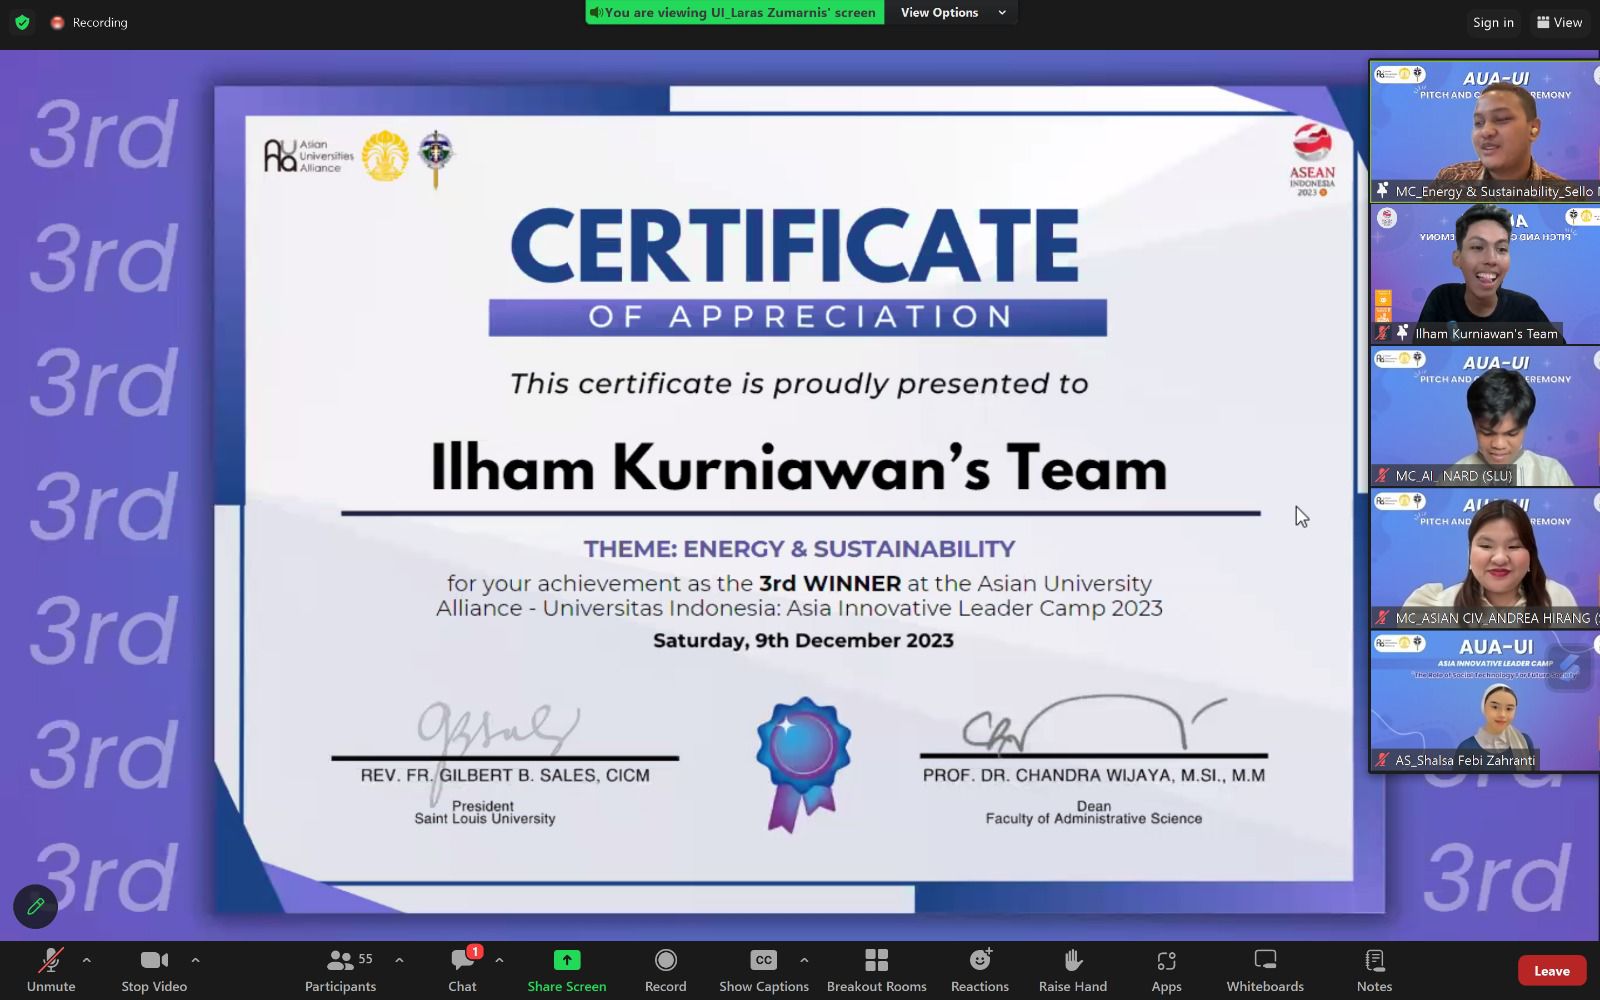Image resolution: width=1600 pixels, height=1000 pixels.
Task: Open the View layout menu
Action: tap(1559, 22)
